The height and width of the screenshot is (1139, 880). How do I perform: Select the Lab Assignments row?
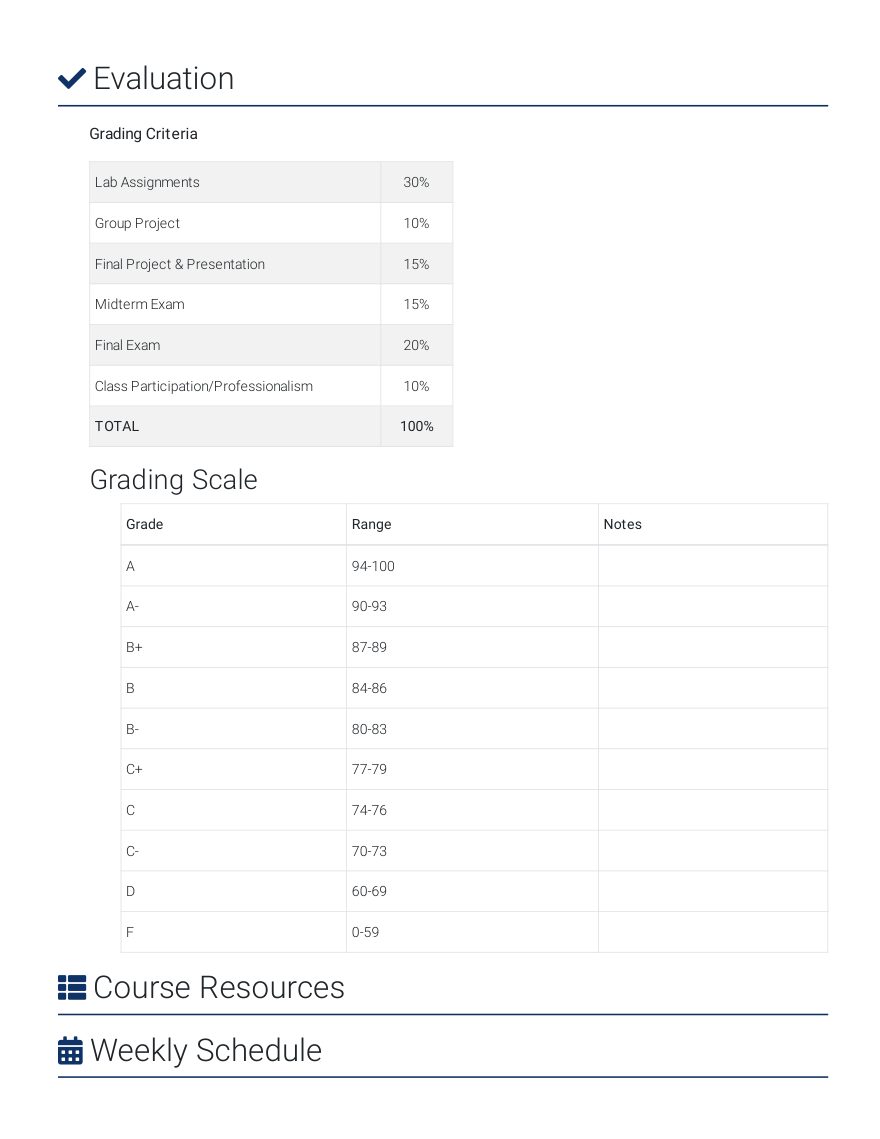(x=271, y=182)
